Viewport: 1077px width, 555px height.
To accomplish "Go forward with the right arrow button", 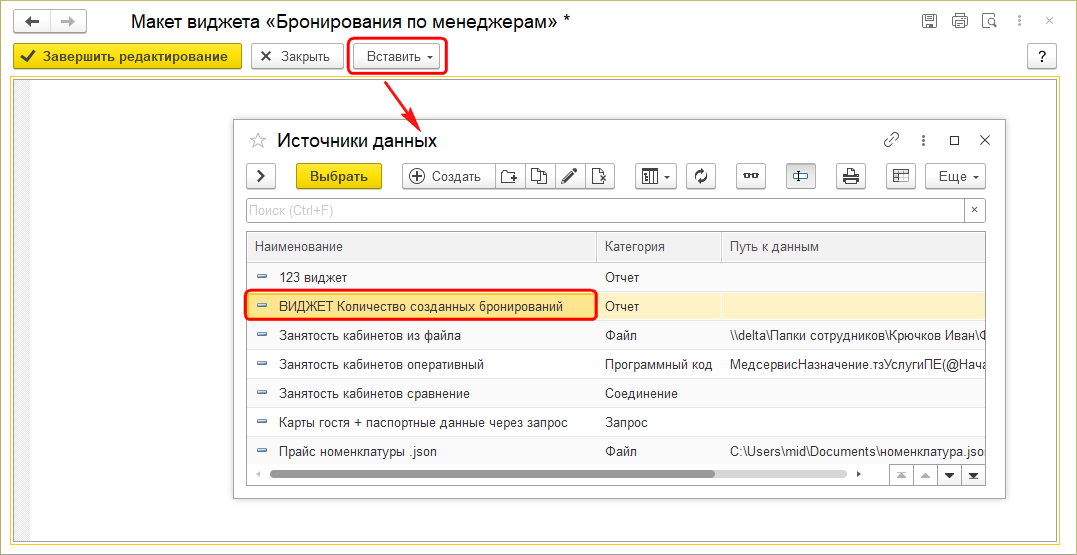I will [x=67, y=21].
